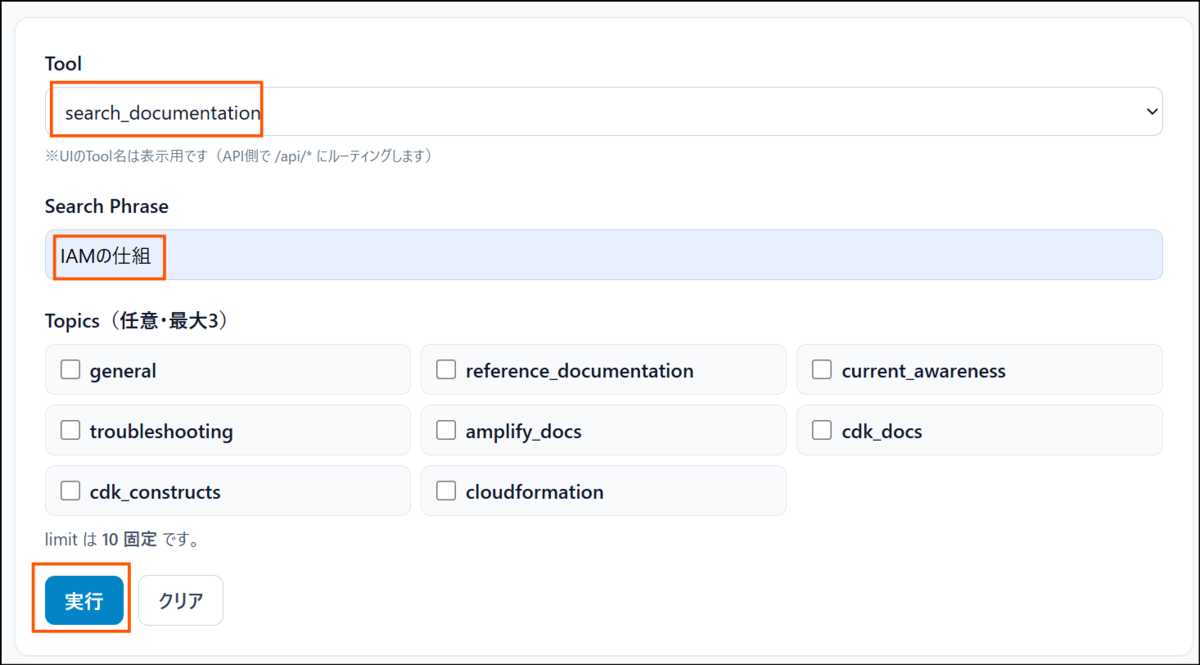This screenshot has height=665, width=1200.
Task: Tick the cdk_docs checkbox
Action: point(822,430)
